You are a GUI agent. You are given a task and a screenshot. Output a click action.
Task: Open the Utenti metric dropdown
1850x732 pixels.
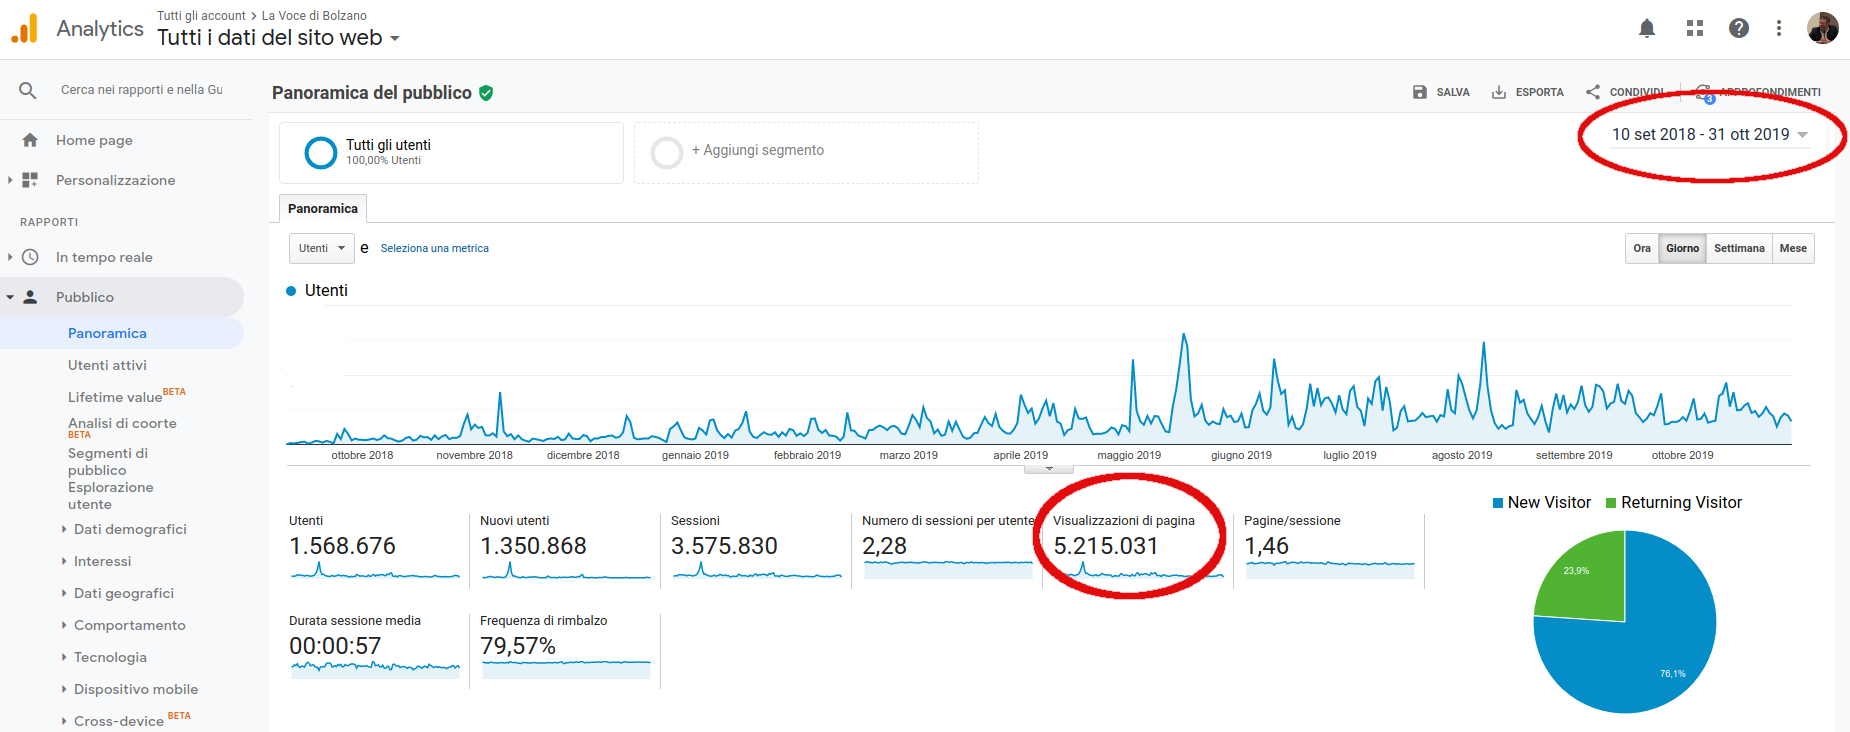(321, 248)
